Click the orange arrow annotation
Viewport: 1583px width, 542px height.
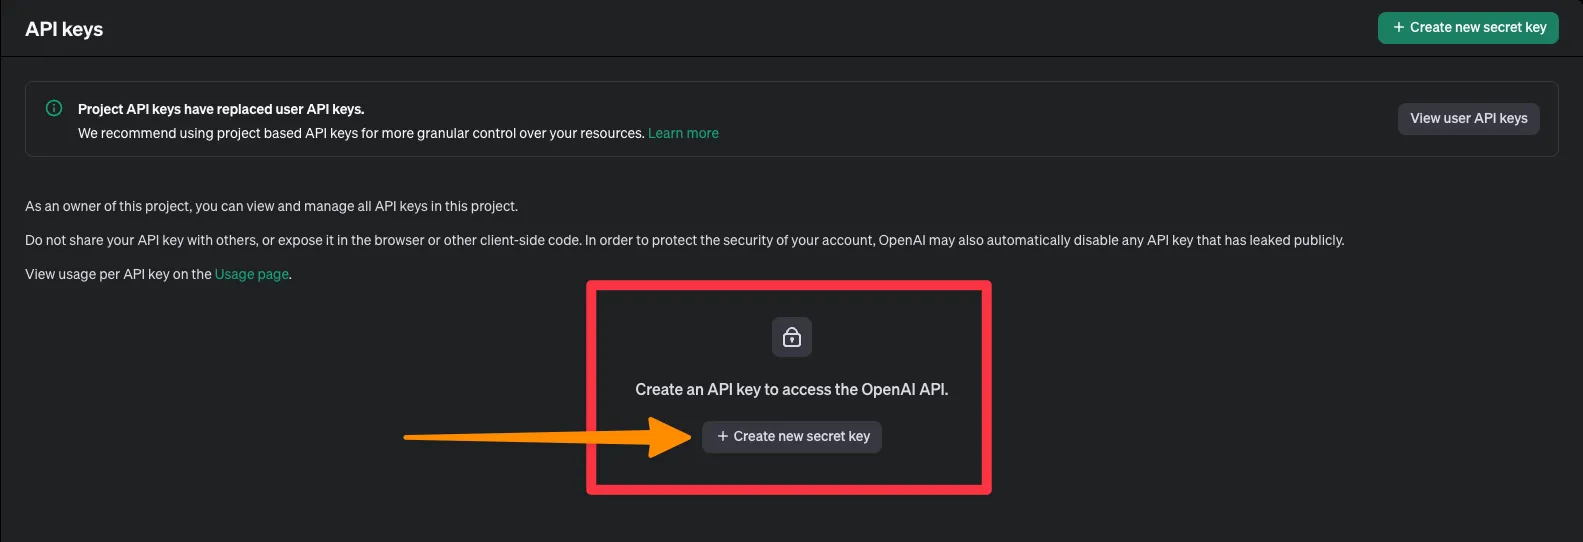pyautogui.click(x=548, y=436)
